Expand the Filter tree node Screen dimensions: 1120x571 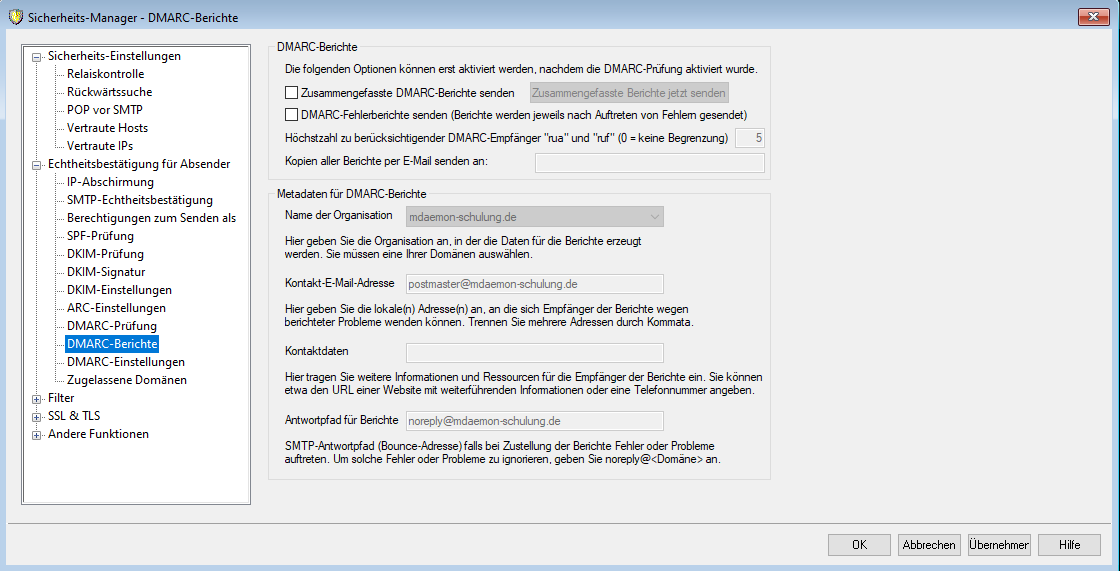pos(38,399)
